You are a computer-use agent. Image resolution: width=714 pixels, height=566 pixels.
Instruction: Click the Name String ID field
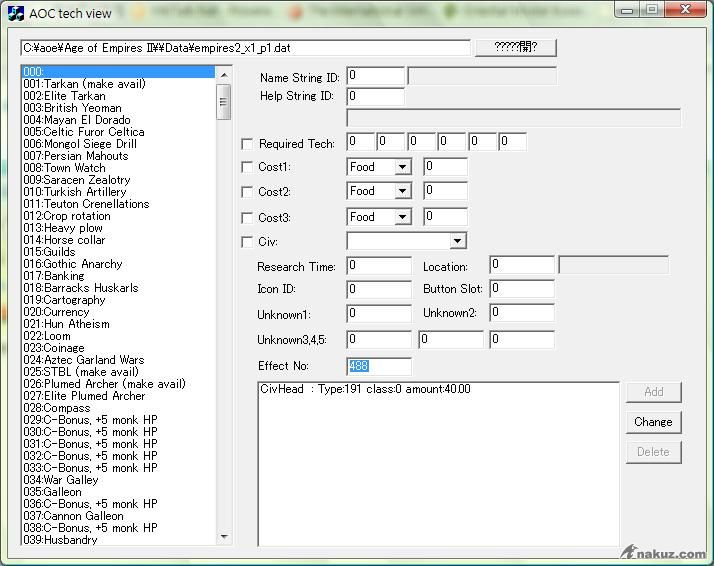[375, 76]
